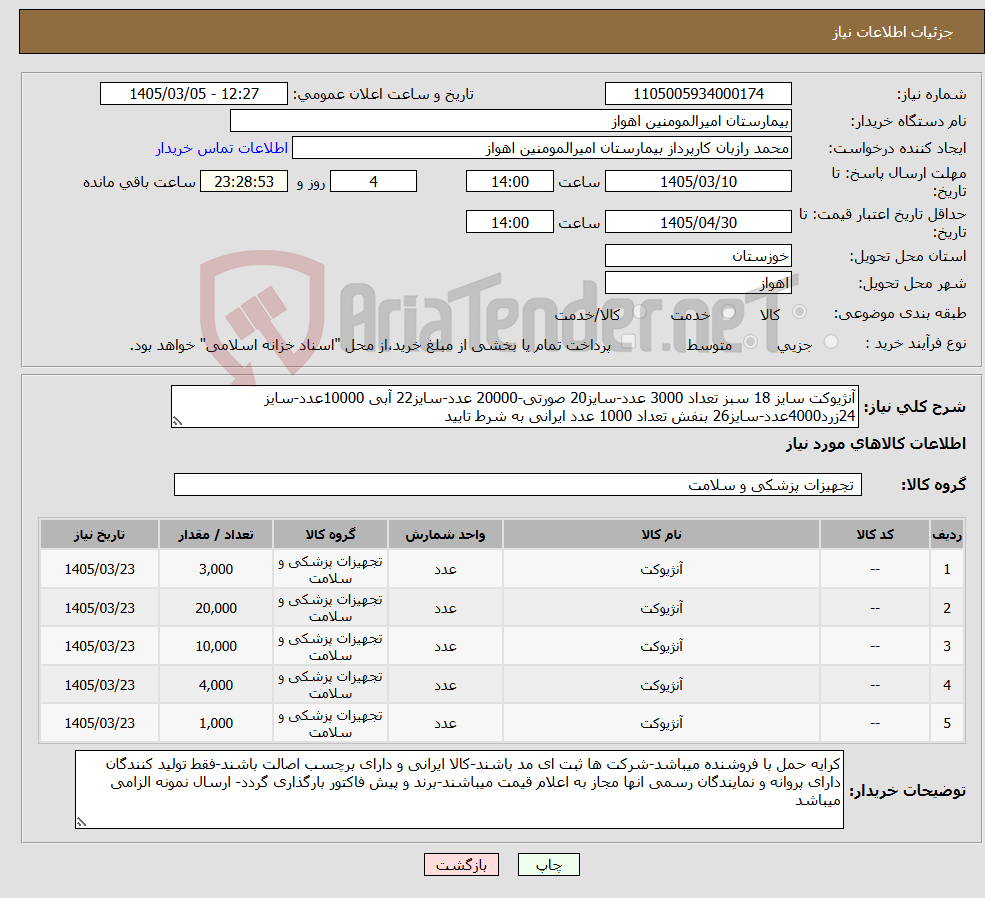Open اطلاعات تماس خریدار link
The image size is (985, 898).
click(222, 148)
